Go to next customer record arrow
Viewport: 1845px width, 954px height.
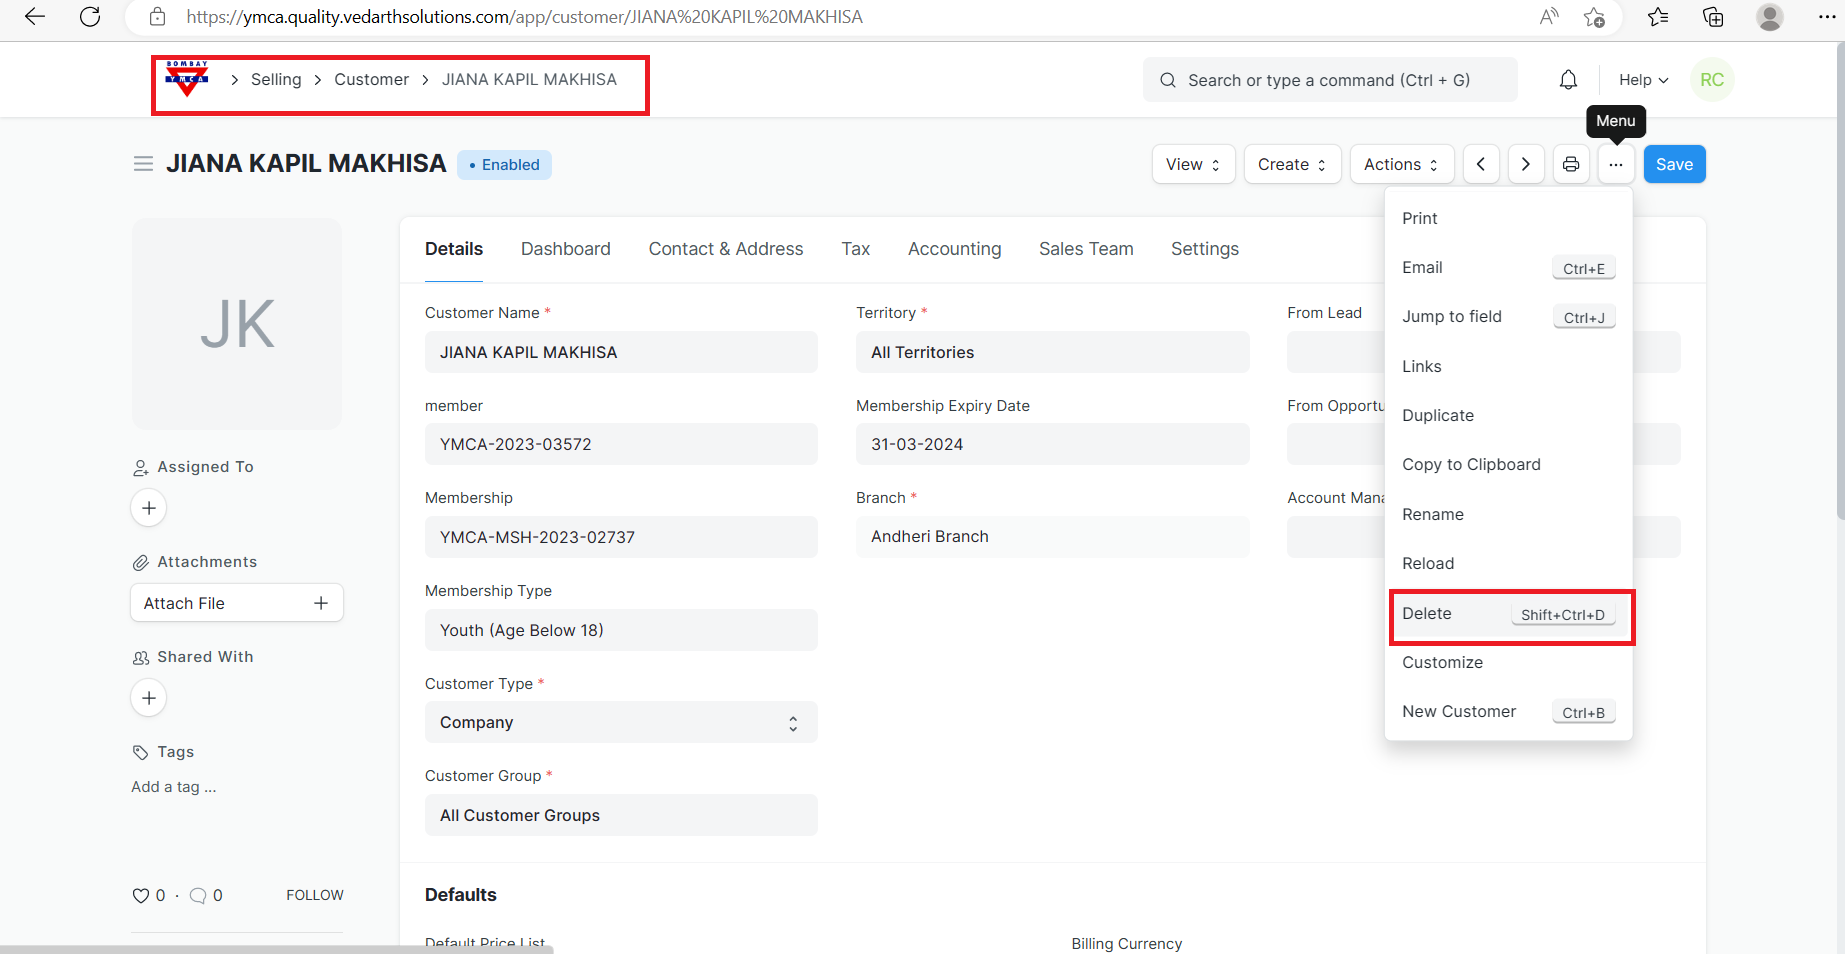[x=1525, y=164]
